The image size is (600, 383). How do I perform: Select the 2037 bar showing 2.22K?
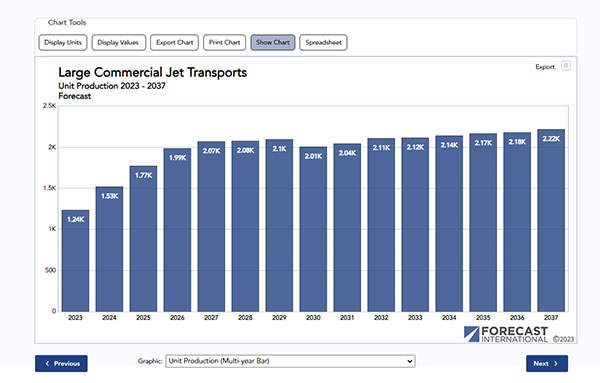coord(551,220)
